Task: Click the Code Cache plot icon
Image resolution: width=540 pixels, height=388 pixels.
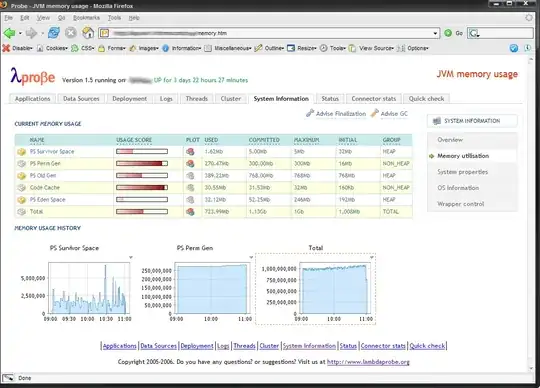Action: [x=190, y=188]
